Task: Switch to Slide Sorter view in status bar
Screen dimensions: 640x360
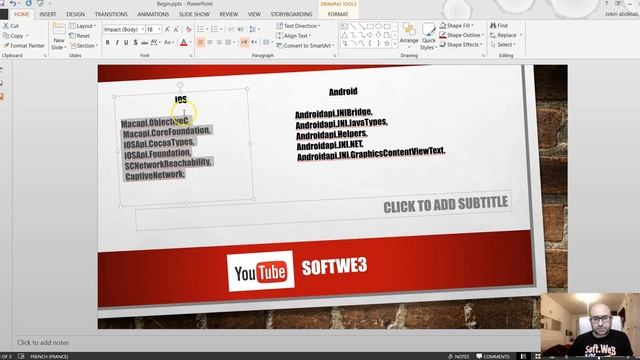Action: [538, 356]
